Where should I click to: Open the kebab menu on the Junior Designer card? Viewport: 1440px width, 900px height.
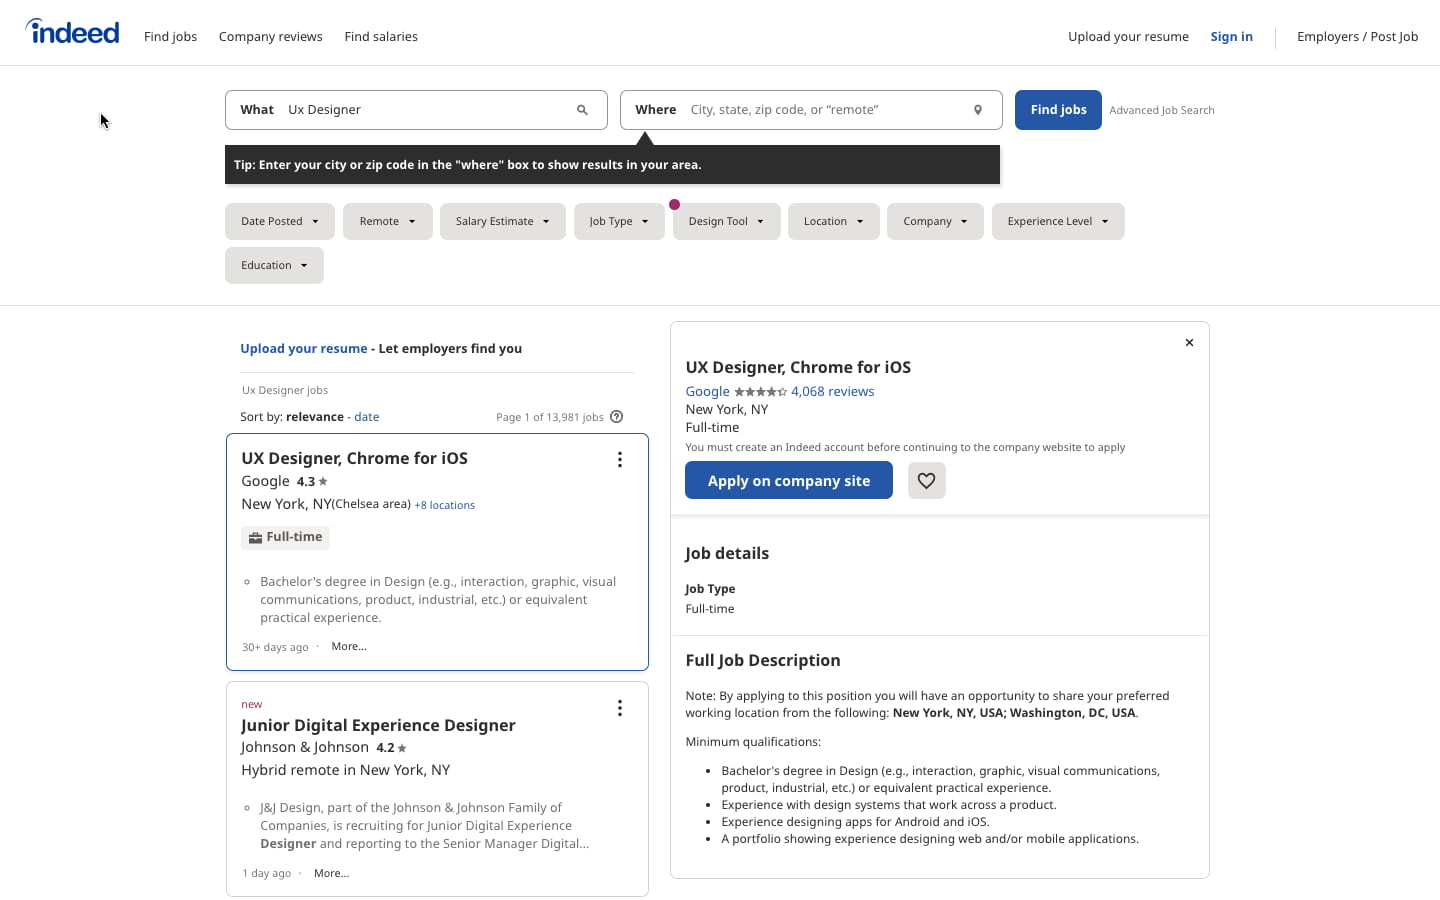pos(620,707)
